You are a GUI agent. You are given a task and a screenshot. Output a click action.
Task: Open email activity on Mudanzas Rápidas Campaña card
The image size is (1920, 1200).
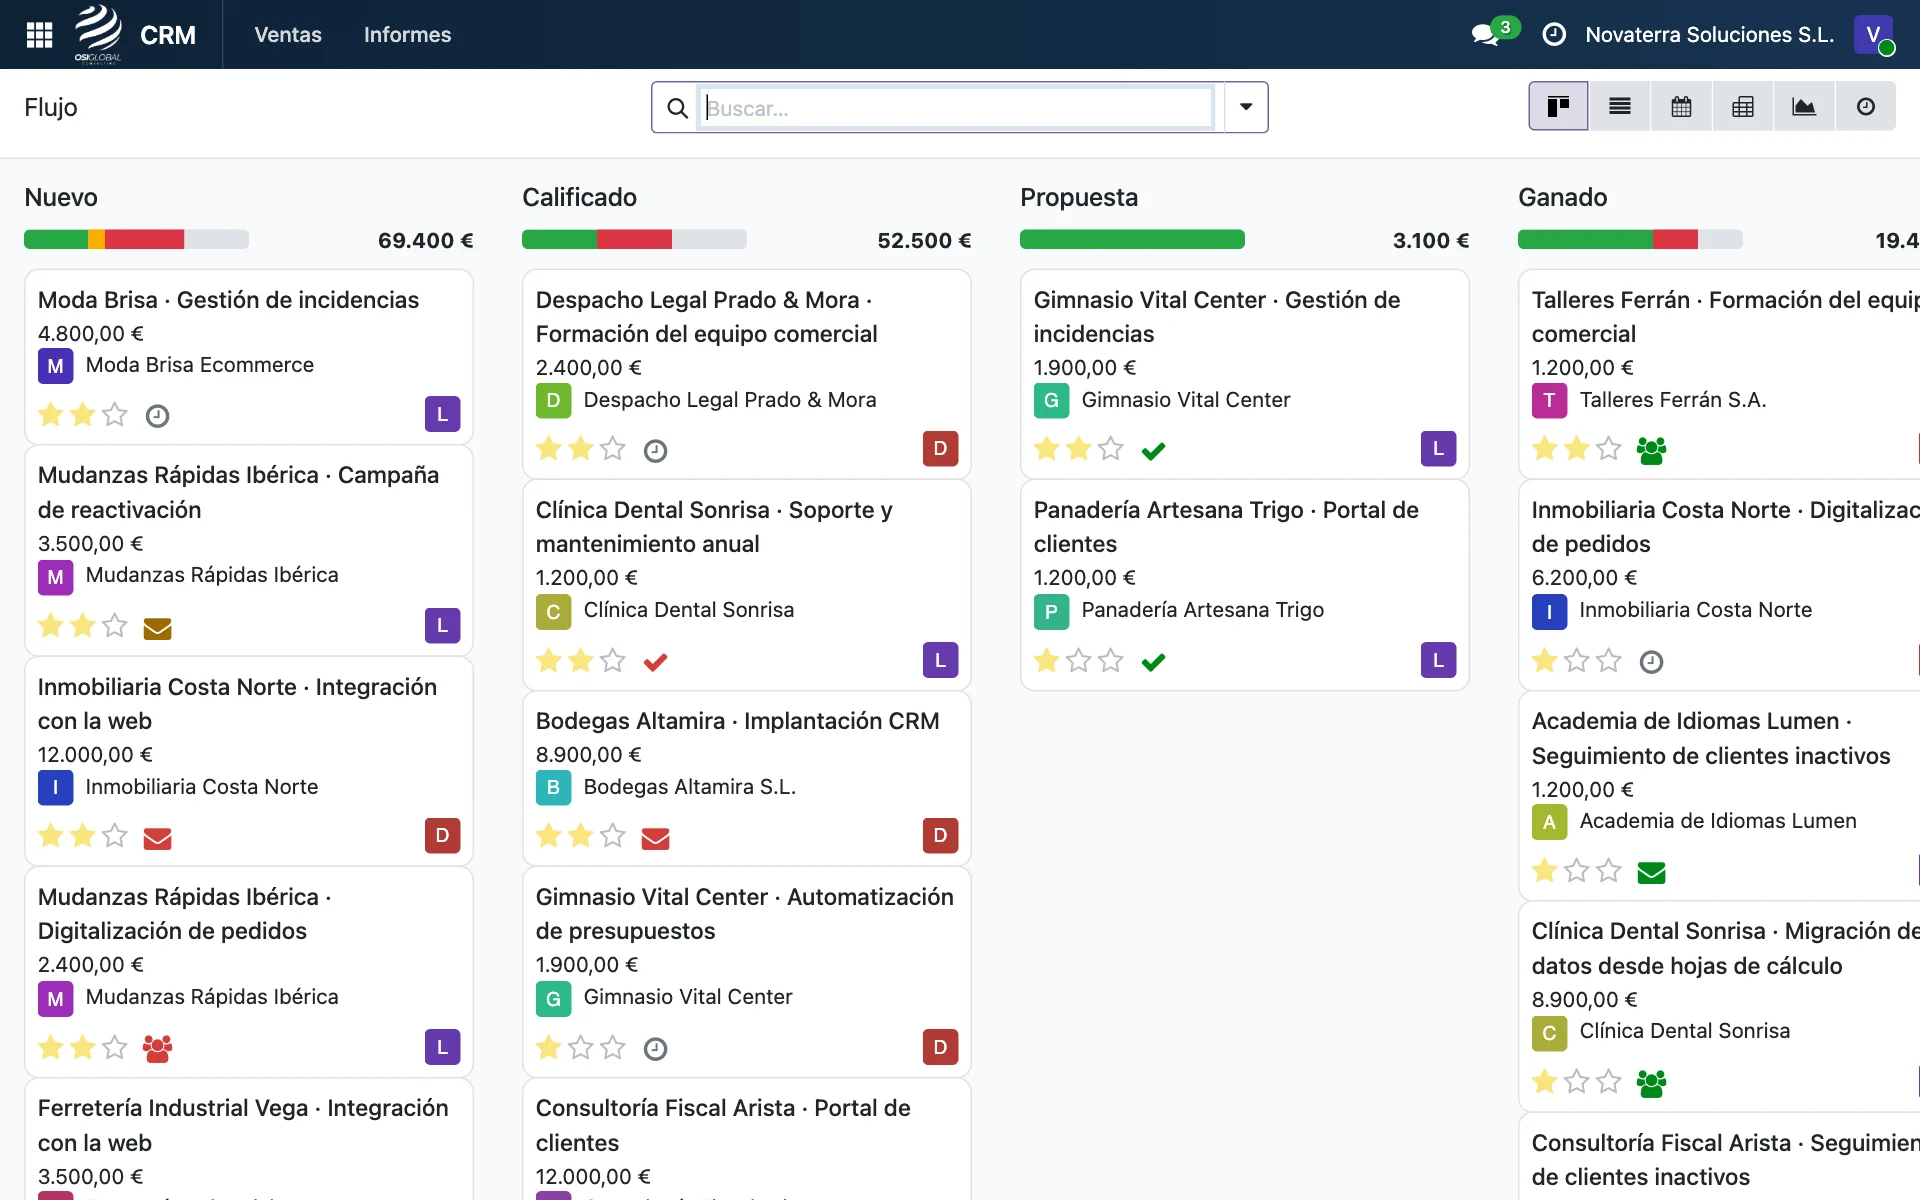point(157,628)
